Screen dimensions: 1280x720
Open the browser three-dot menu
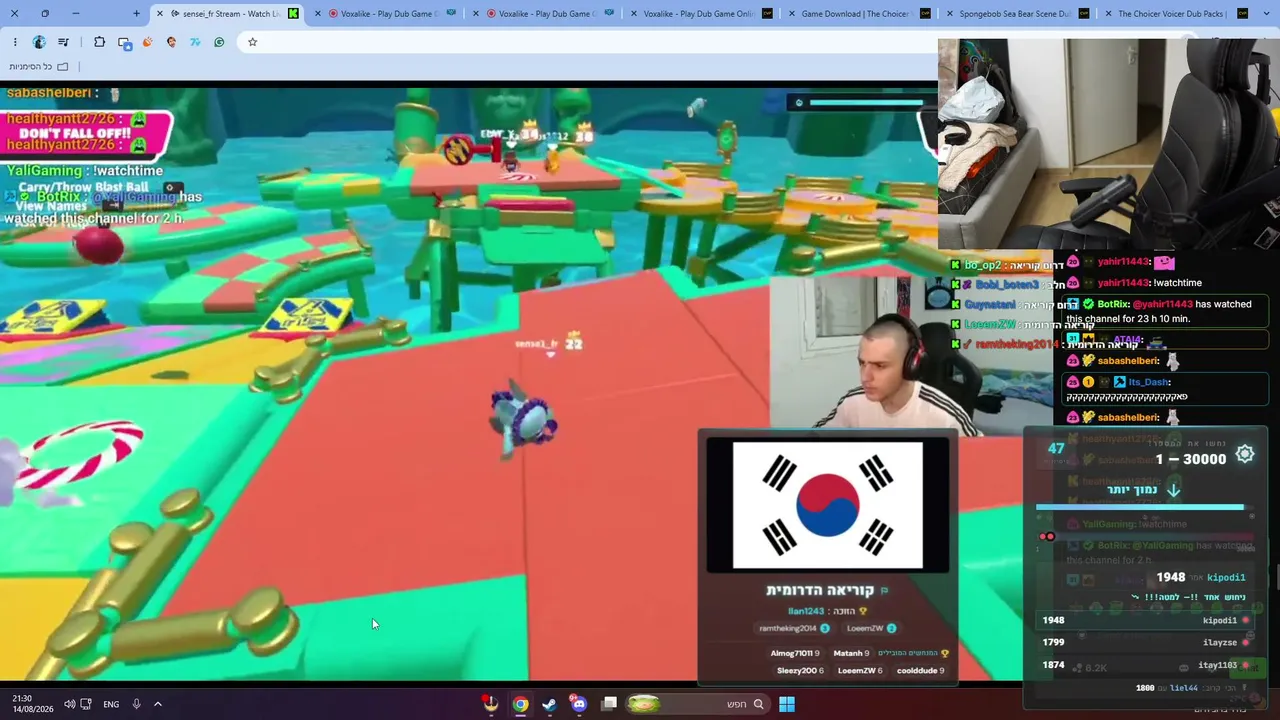(15, 42)
